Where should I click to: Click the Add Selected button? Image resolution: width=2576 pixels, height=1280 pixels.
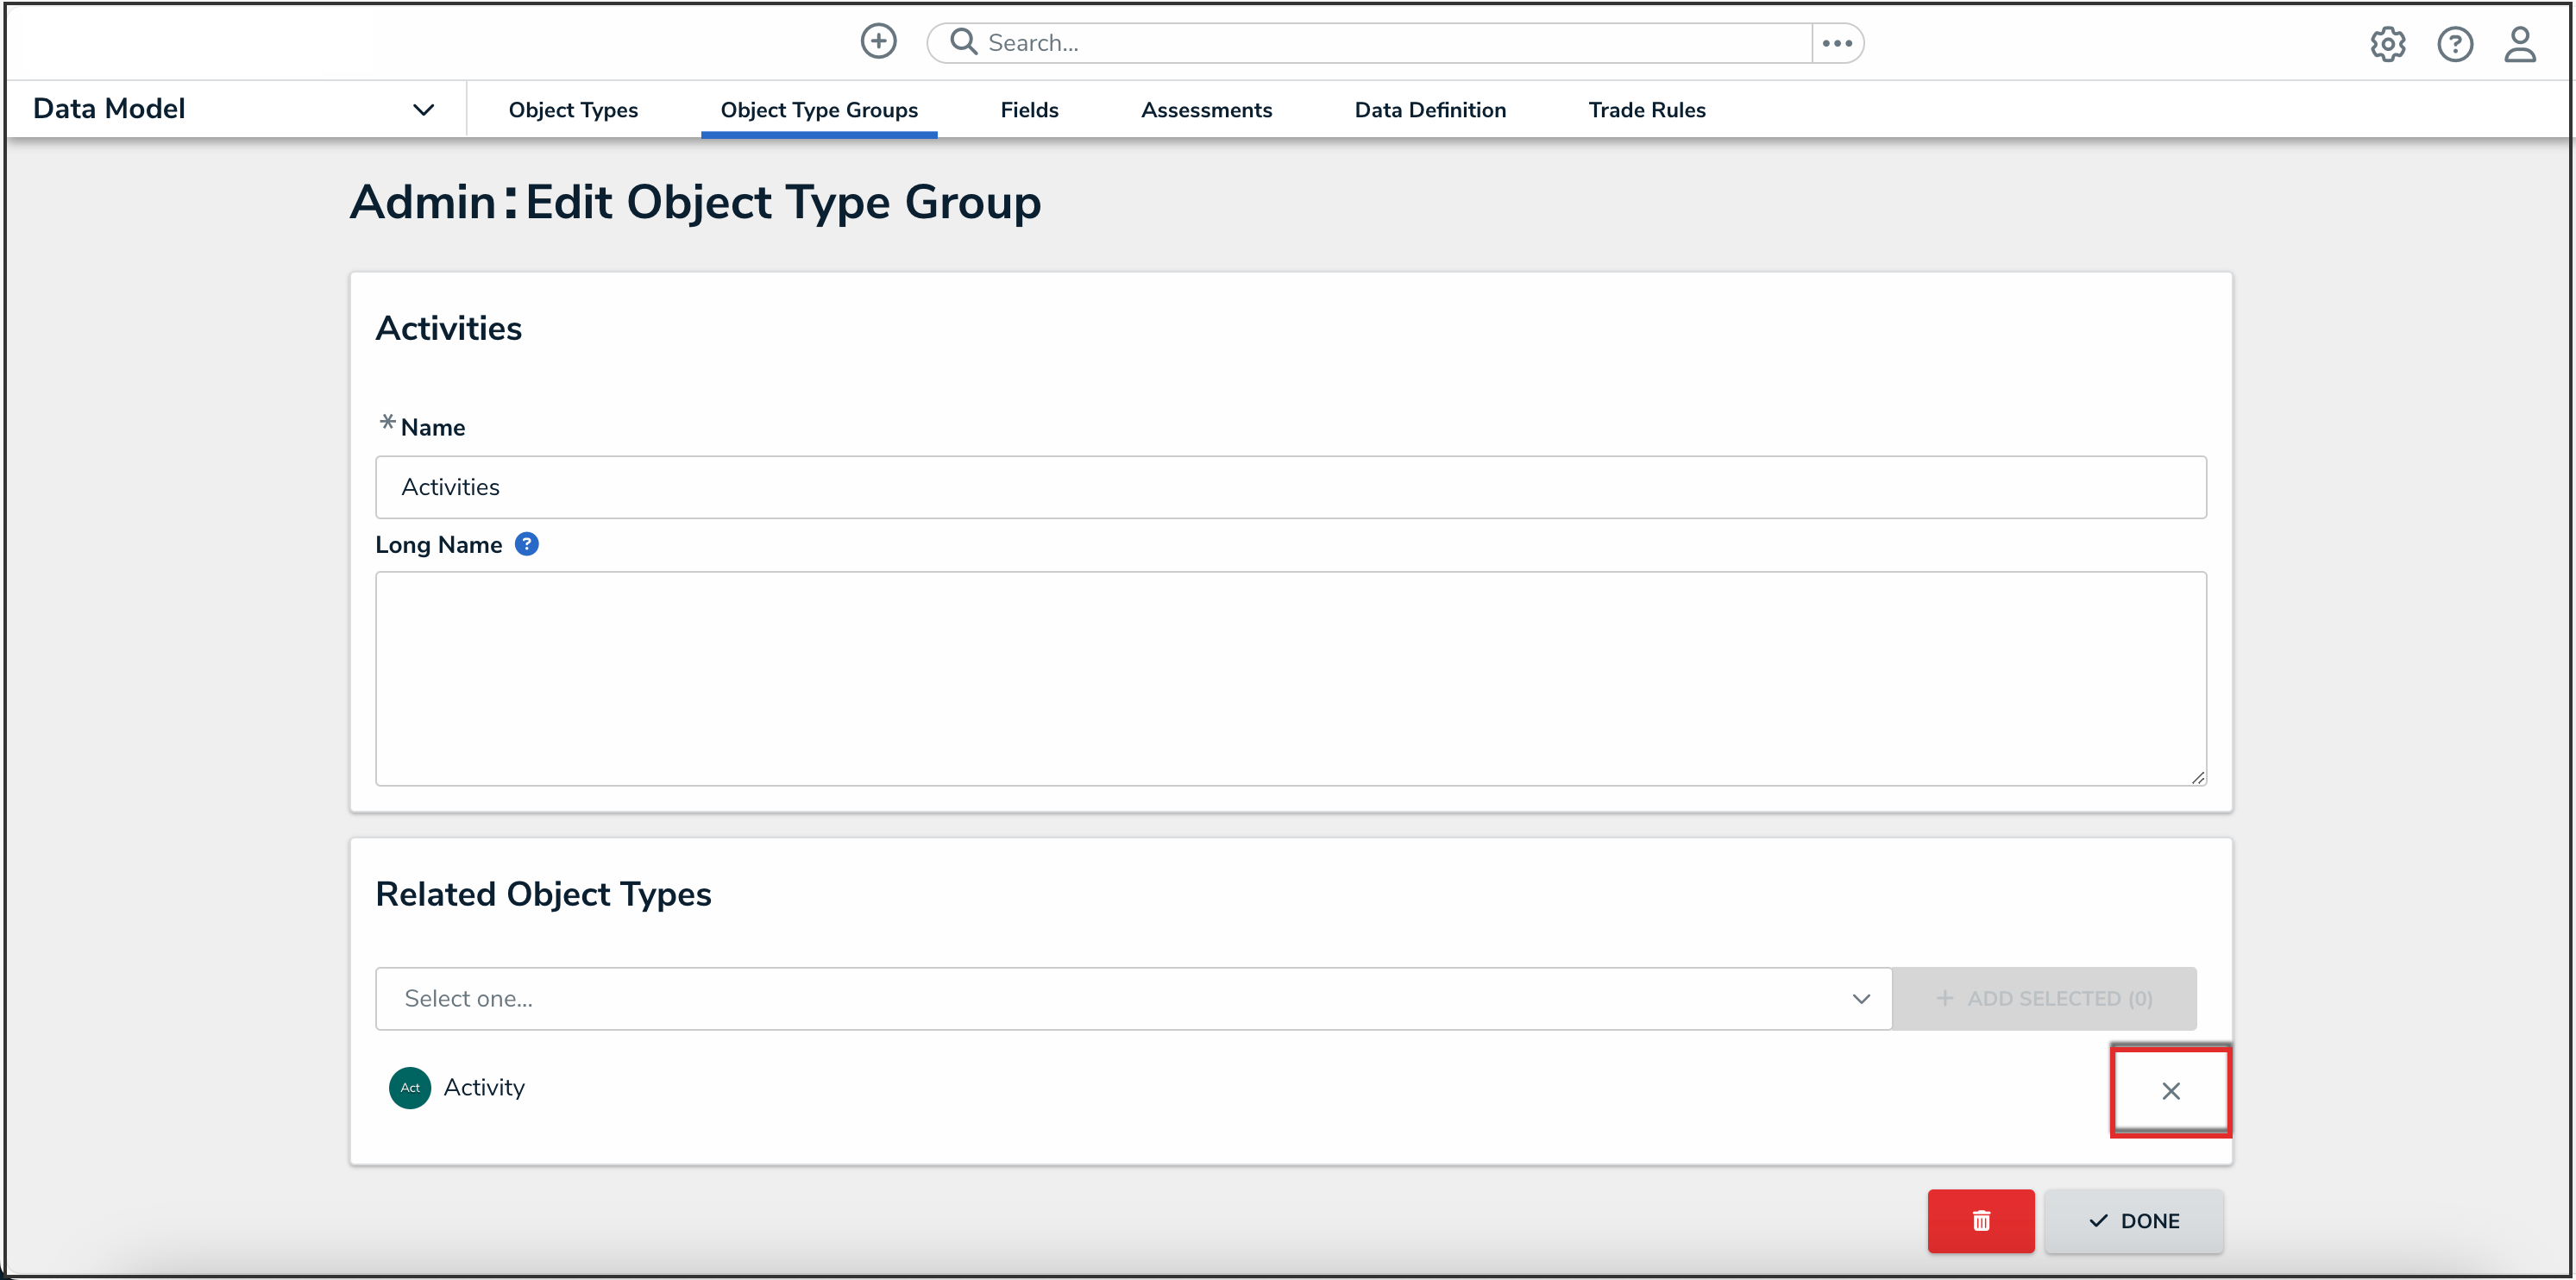[x=2043, y=998]
